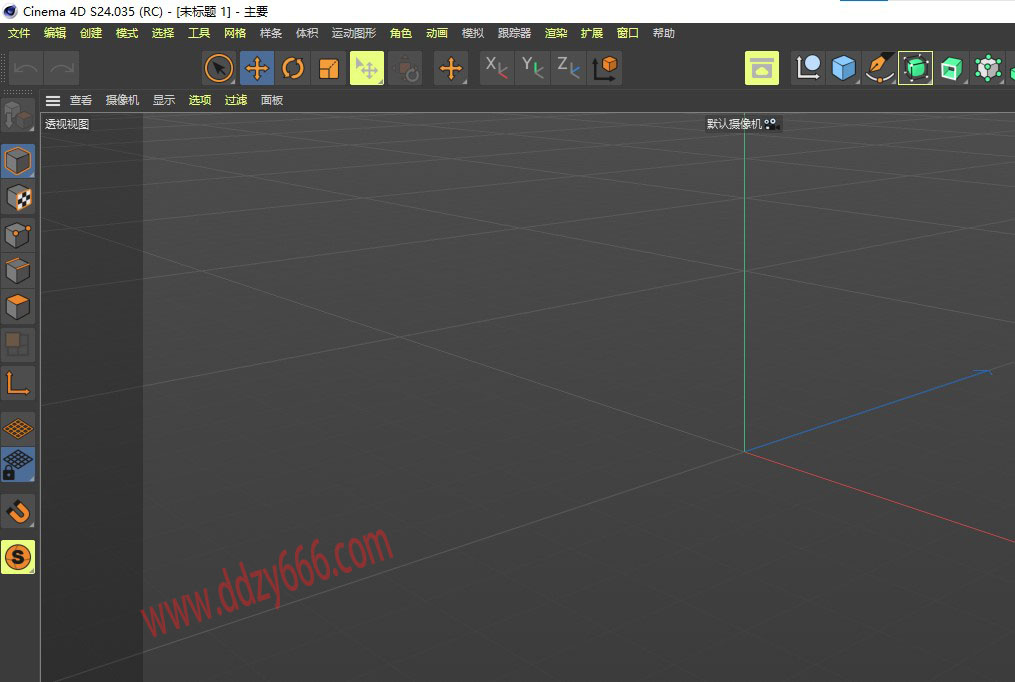This screenshot has height=682, width=1015.
Task: Open the 角色 menu
Action: (401, 33)
